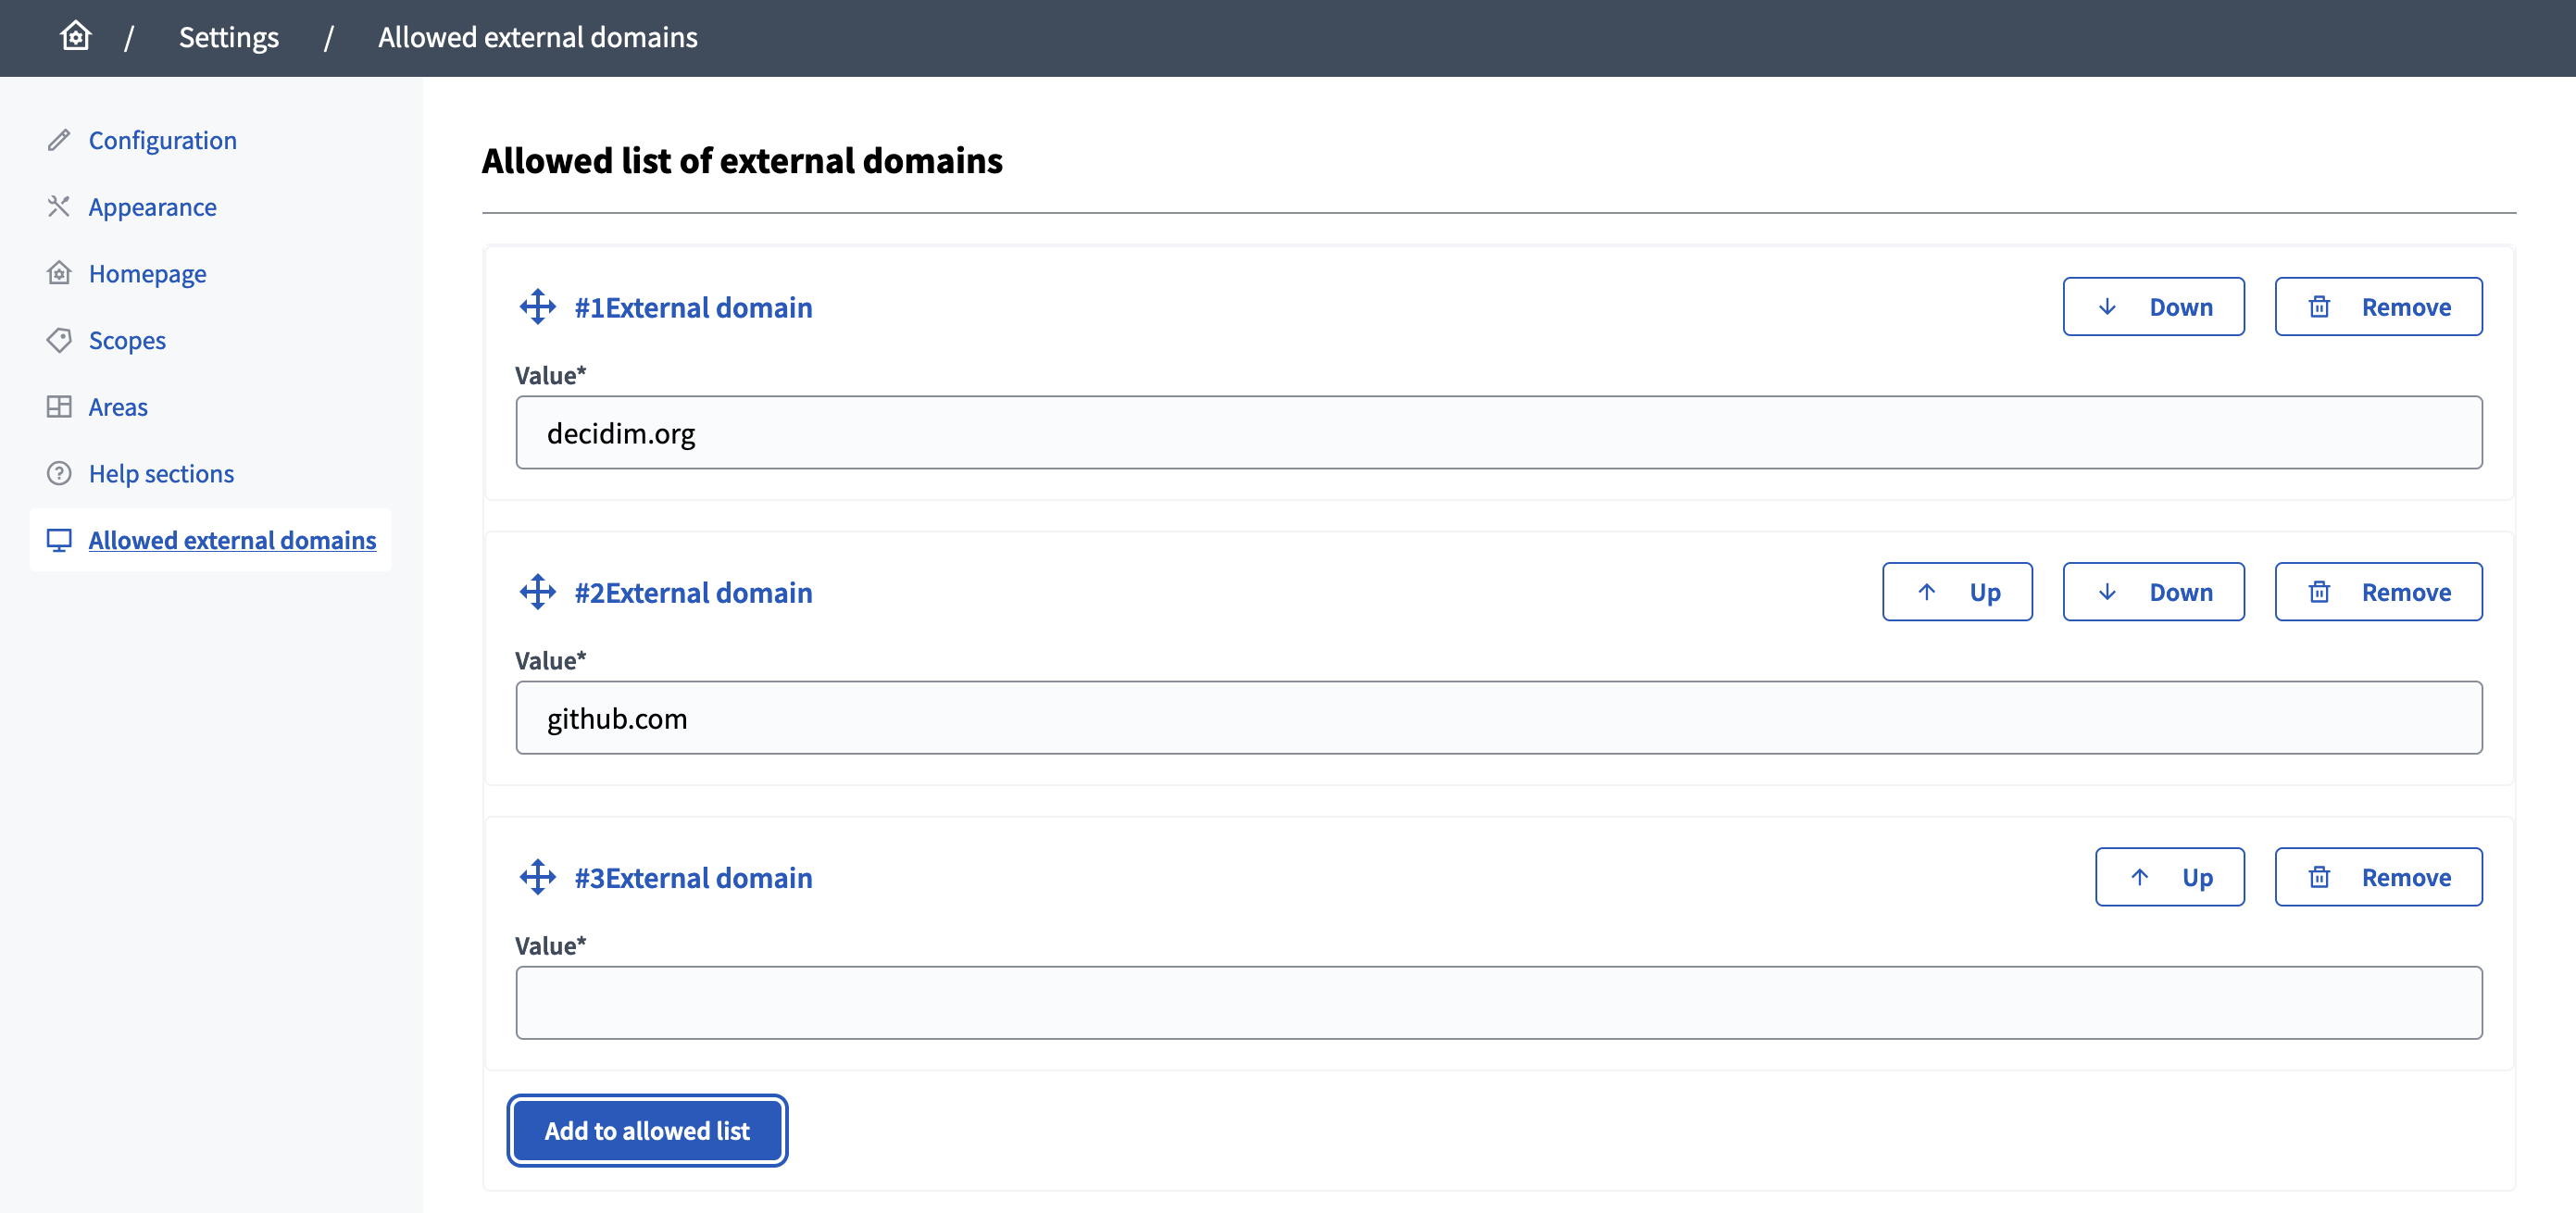Select the Scopes tag icon
The height and width of the screenshot is (1213, 2576).
pos(59,340)
